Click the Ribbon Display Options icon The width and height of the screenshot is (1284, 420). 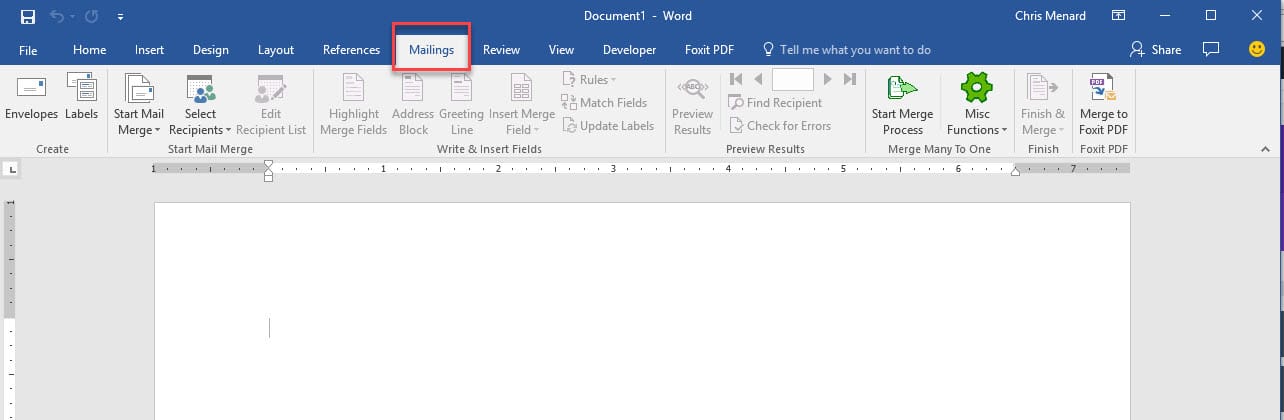(1118, 16)
